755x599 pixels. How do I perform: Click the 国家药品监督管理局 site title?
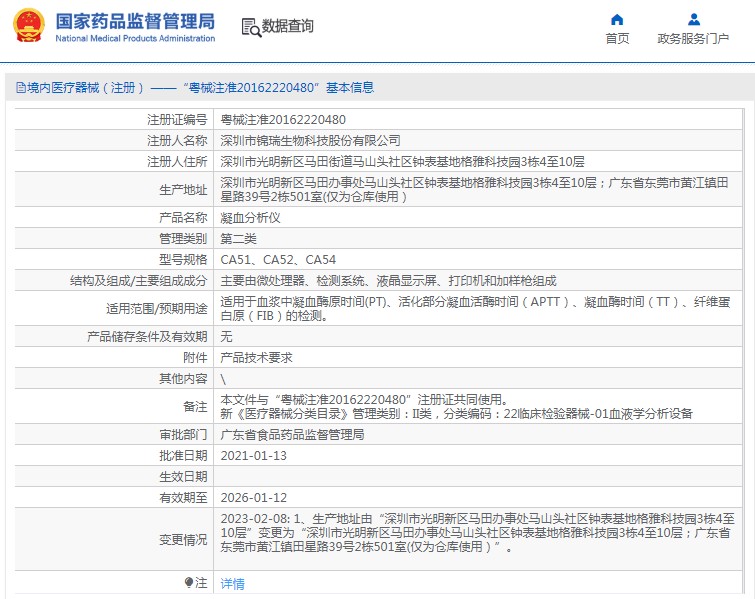coord(135,21)
